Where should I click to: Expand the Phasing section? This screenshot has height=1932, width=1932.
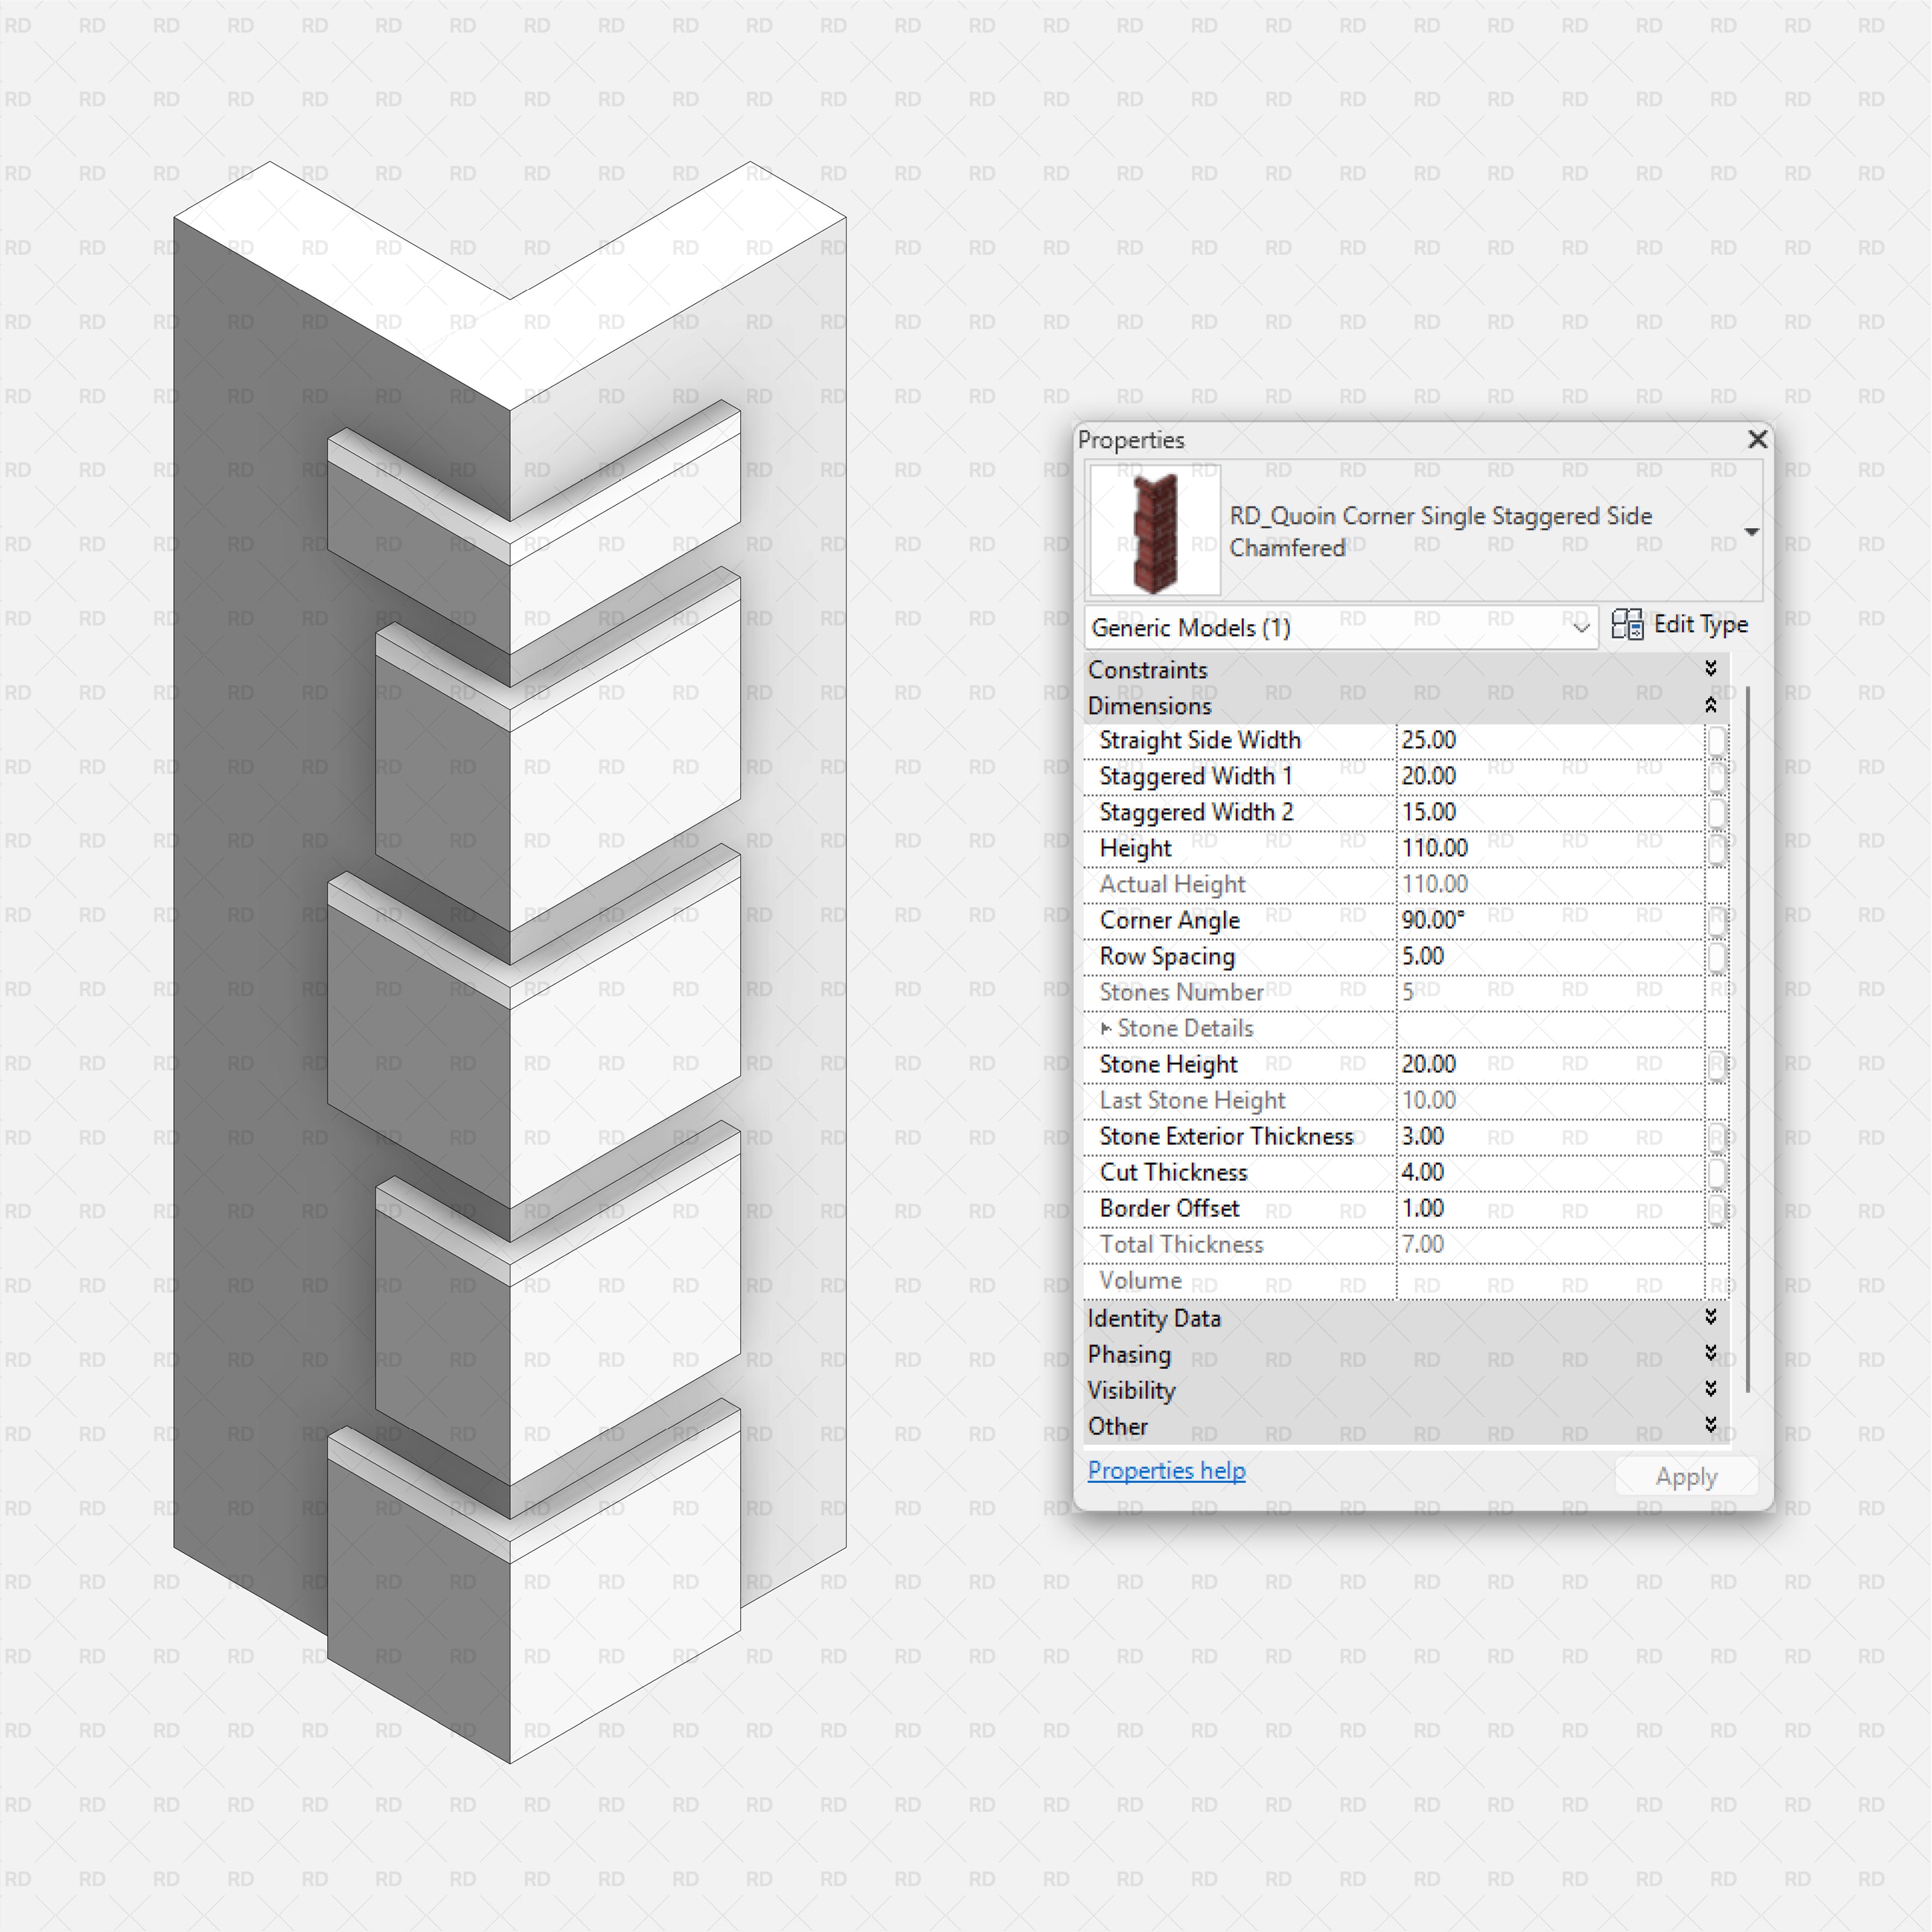coord(1712,1354)
